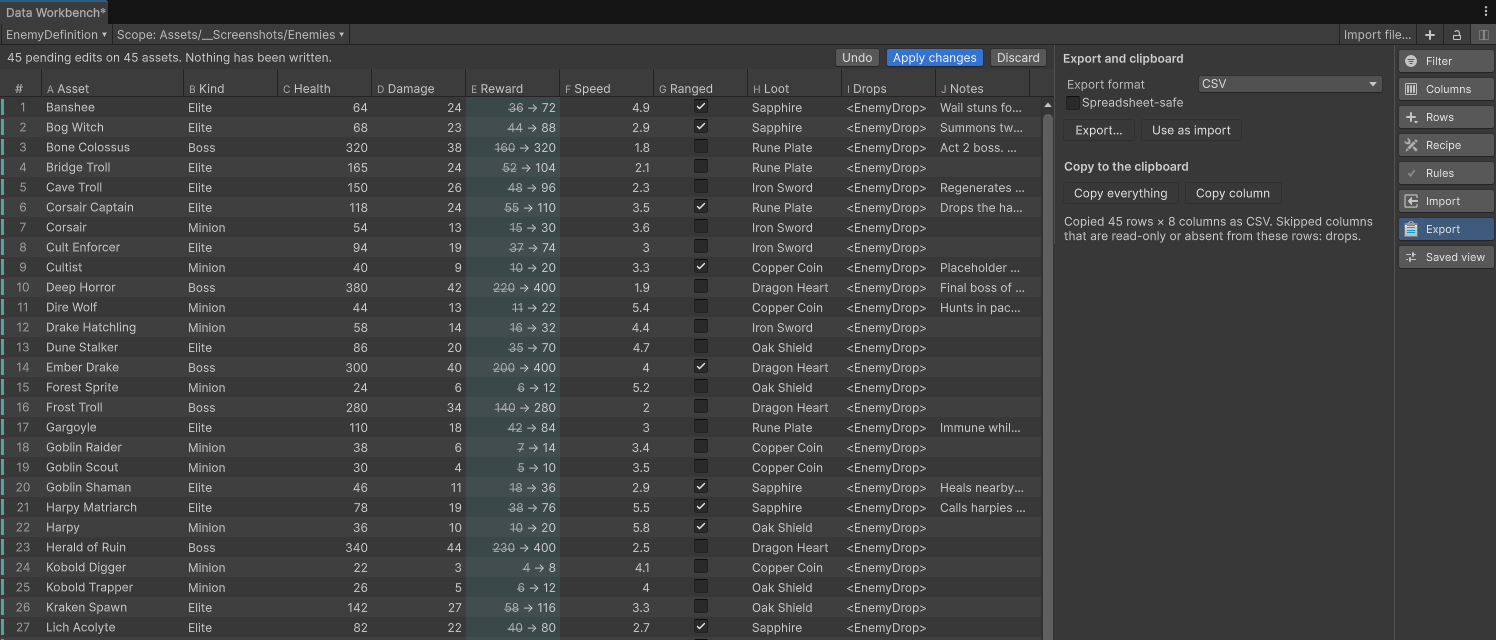Uncheck Ranged for Cultist

701,266
